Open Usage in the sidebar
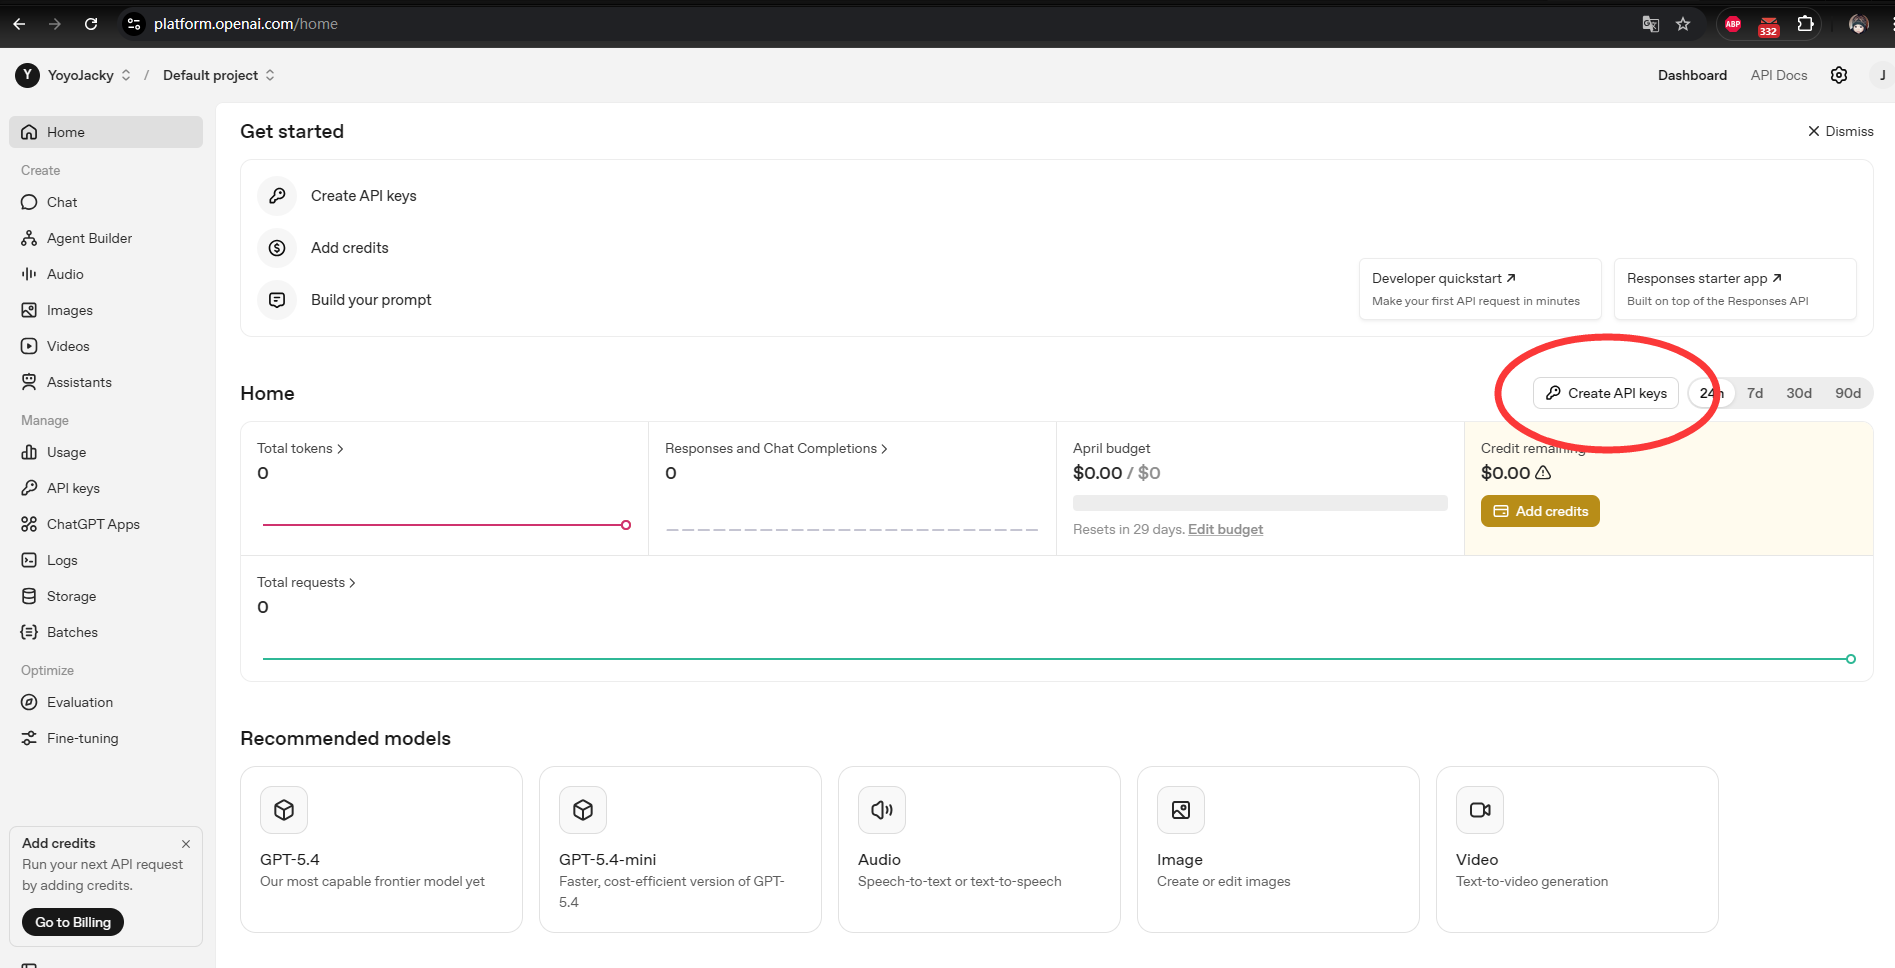1895x968 pixels. pos(106,452)
